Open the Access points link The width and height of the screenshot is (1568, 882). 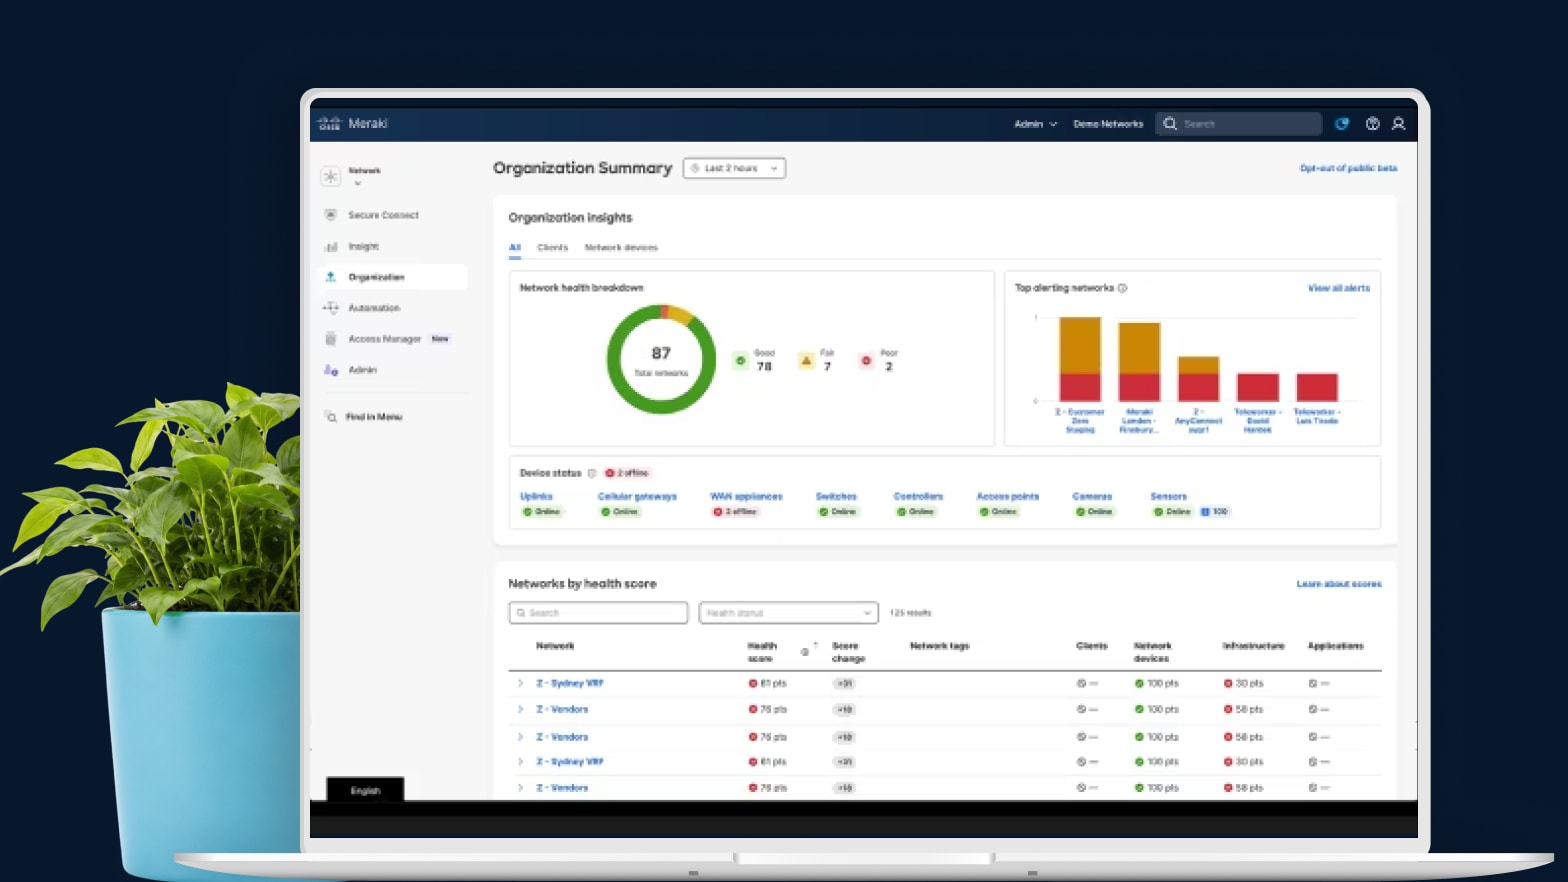click(x=1008, y=496)
